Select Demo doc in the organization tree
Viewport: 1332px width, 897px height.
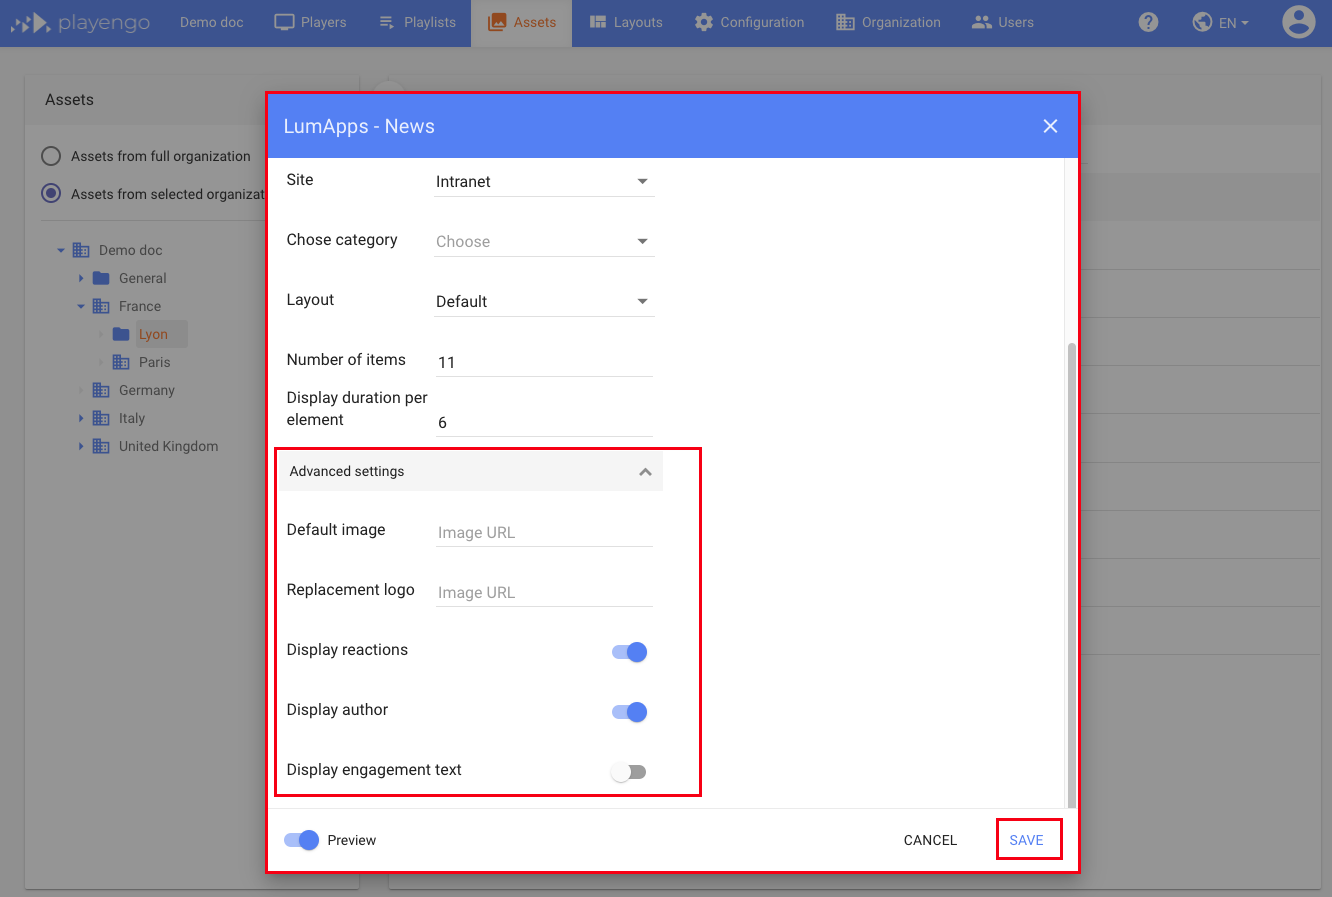[x=131, y=250]
